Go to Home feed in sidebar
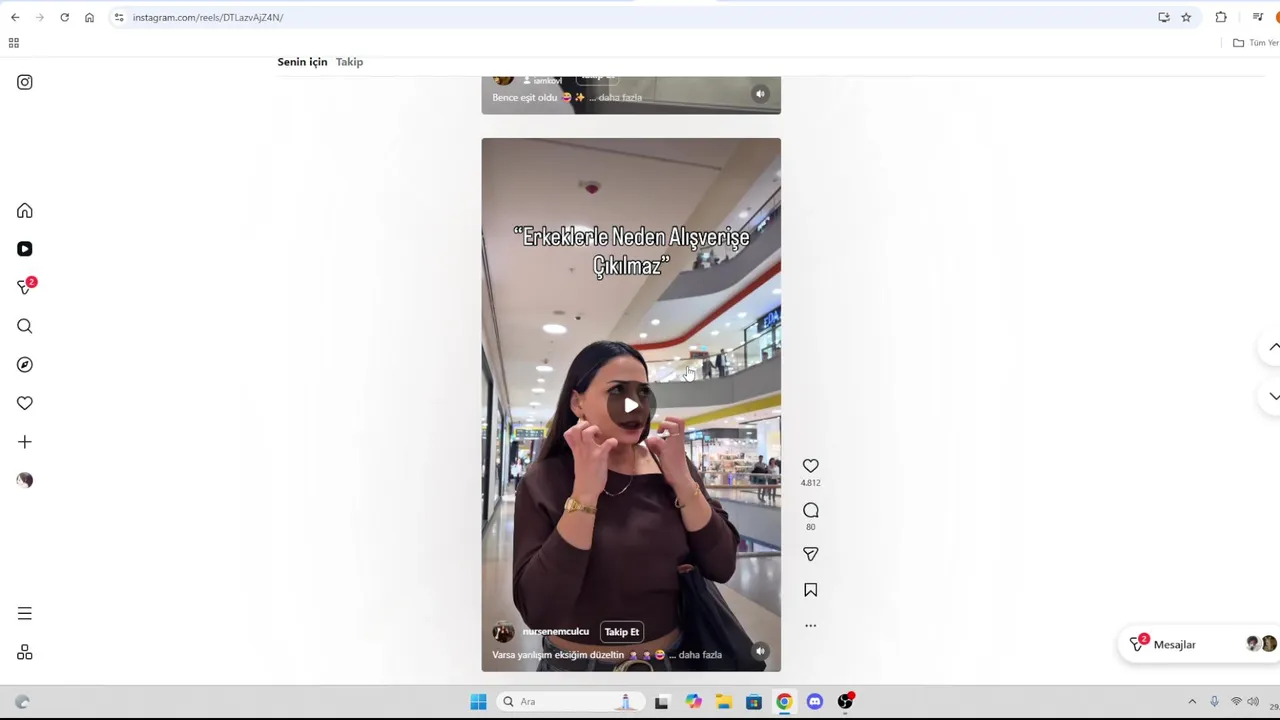 click(25, 211)
